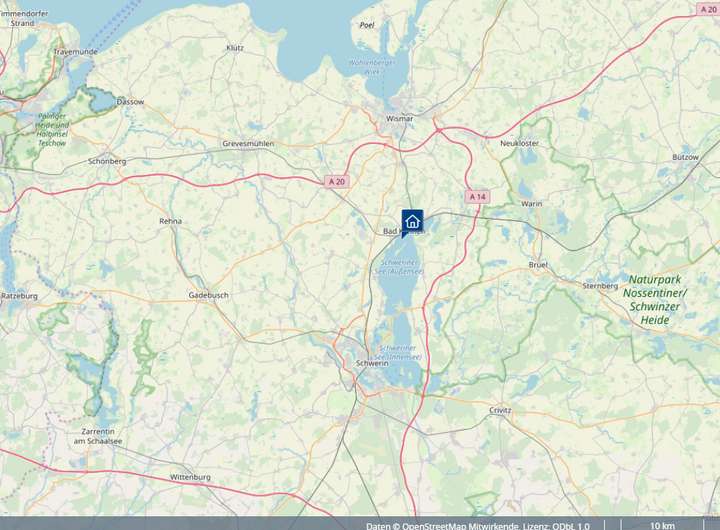Select the Wismar city label
720x530 pixels.
(399, 118)
